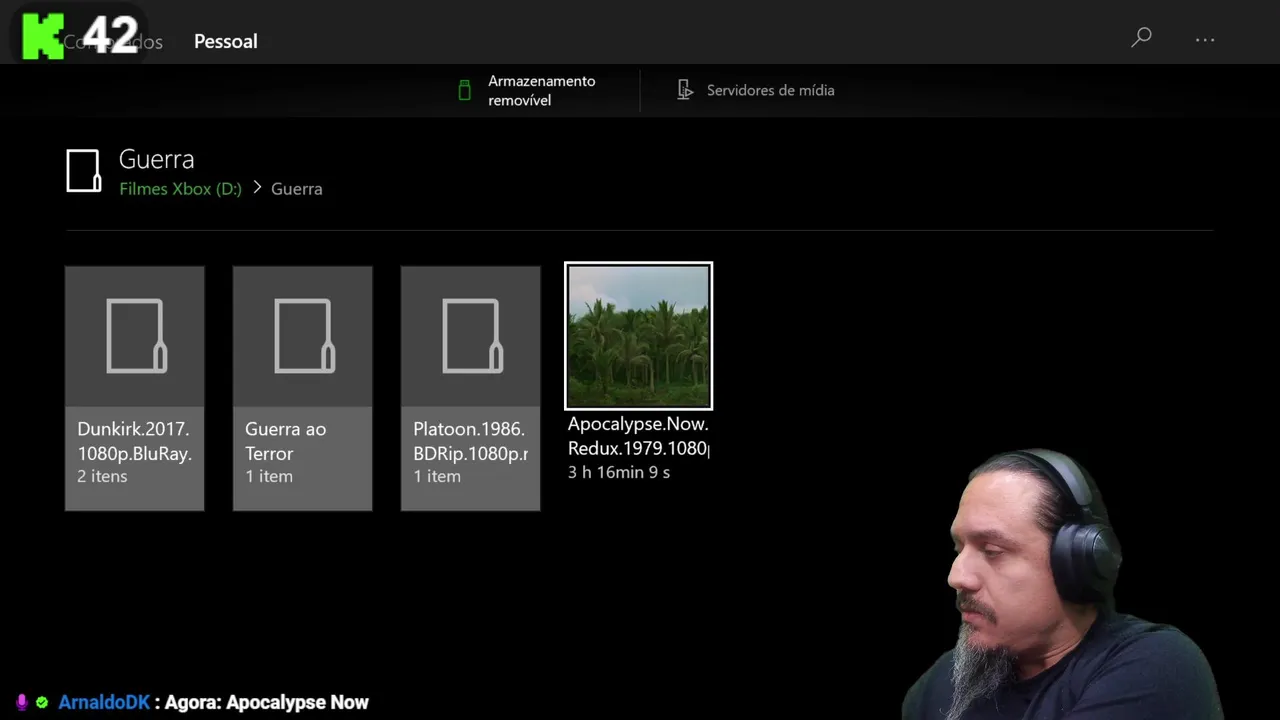Click the Guerra page title
This screenshot has height=720, width=1280.
156,159
